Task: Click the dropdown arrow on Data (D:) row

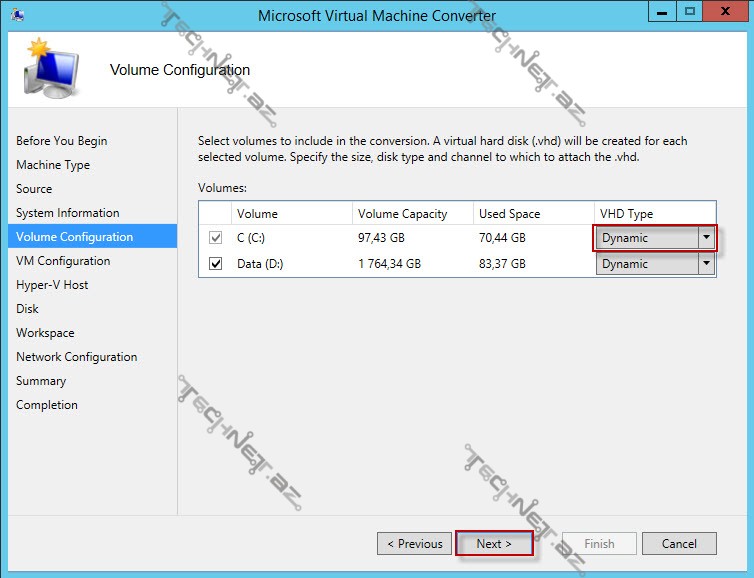Action: 707,264
